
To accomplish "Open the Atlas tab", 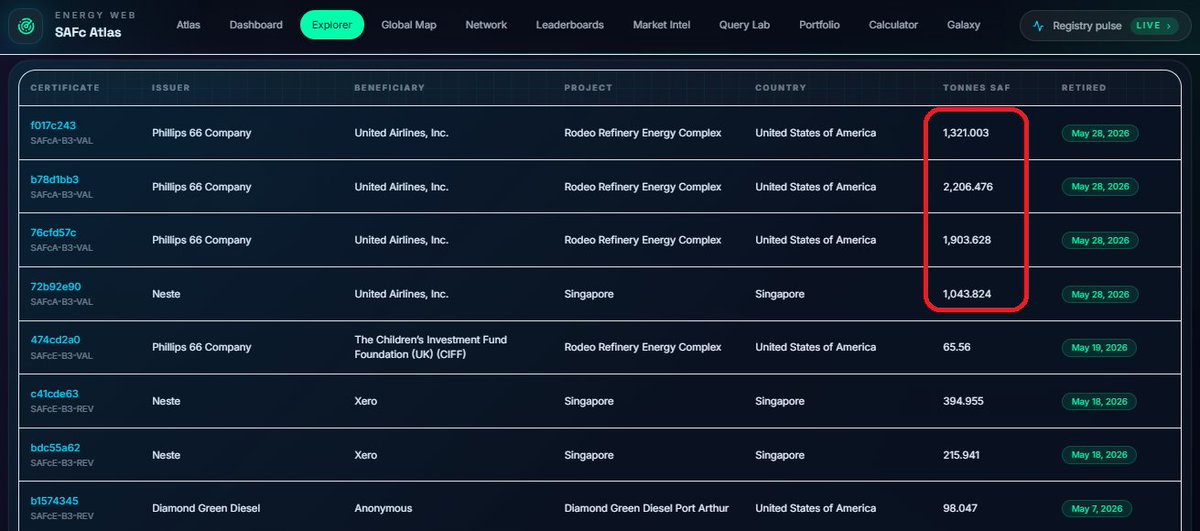I will pyautogui.click(x=188, y=25).
